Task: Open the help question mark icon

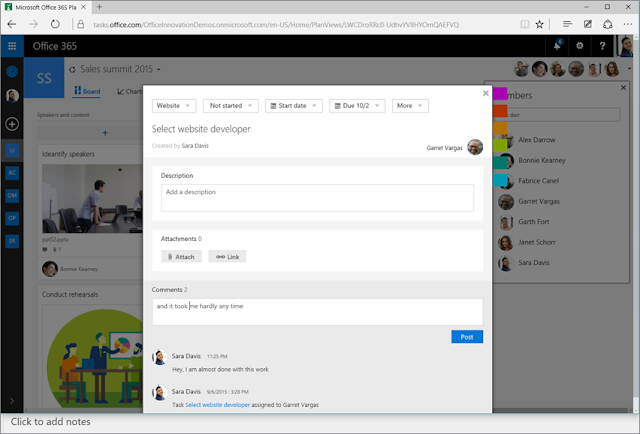Action: click(x=602, y=46)
